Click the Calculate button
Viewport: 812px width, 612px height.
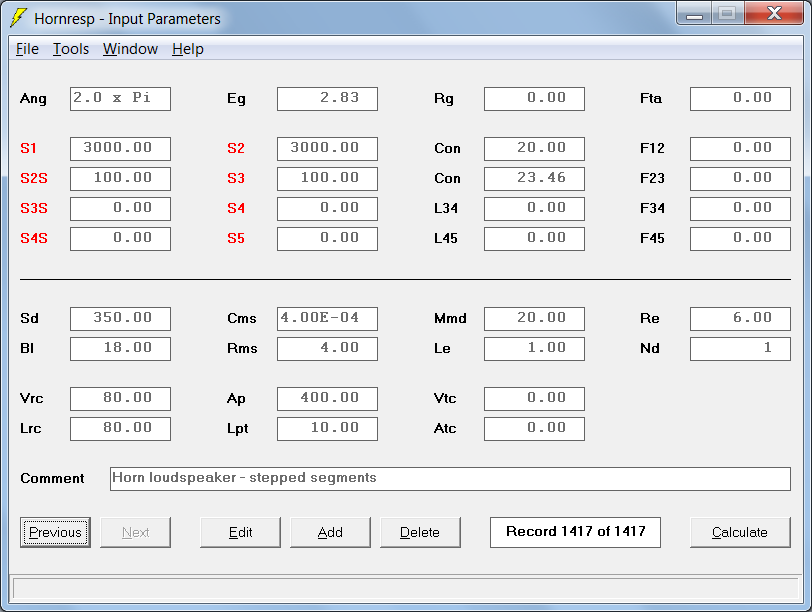point(740,532)
